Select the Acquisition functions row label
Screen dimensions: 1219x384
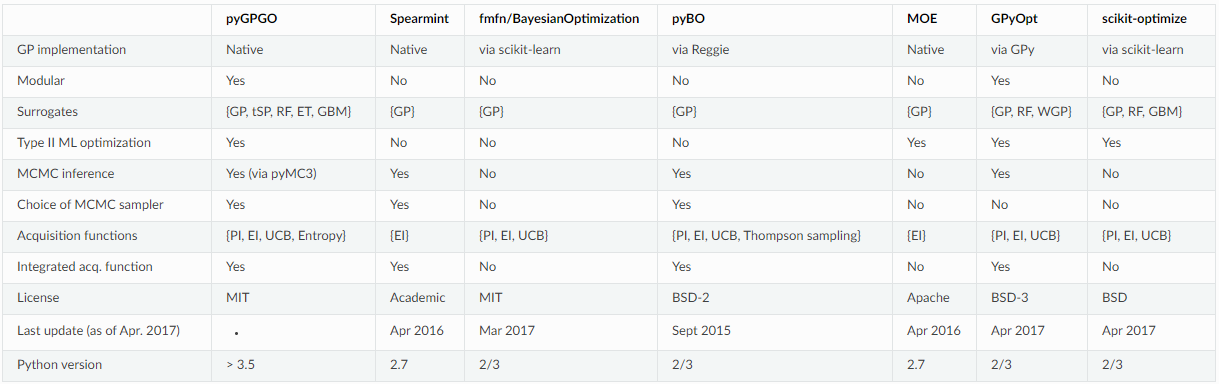[77, 236]
